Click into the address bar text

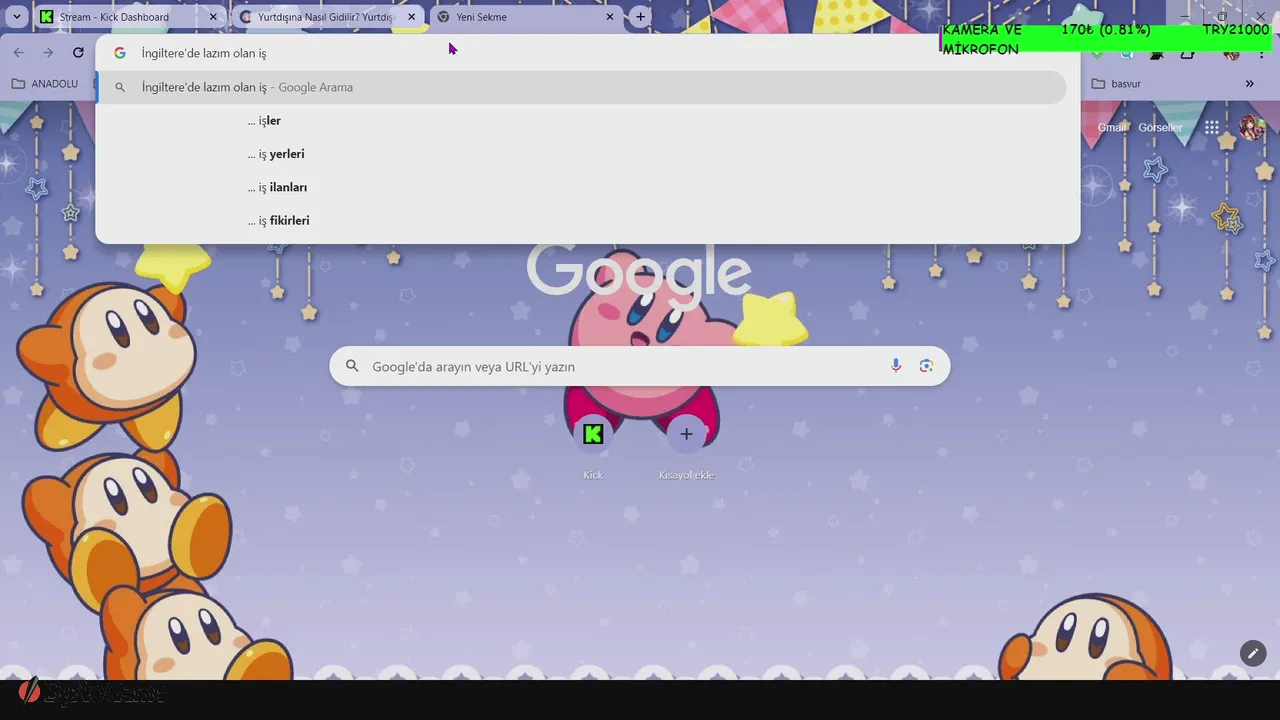pos(204,53)
